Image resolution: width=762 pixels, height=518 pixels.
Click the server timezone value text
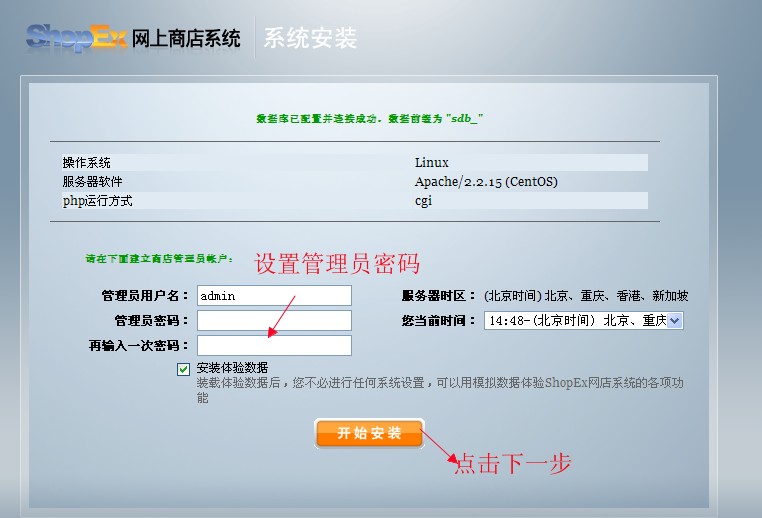click(x=586, y=295)
